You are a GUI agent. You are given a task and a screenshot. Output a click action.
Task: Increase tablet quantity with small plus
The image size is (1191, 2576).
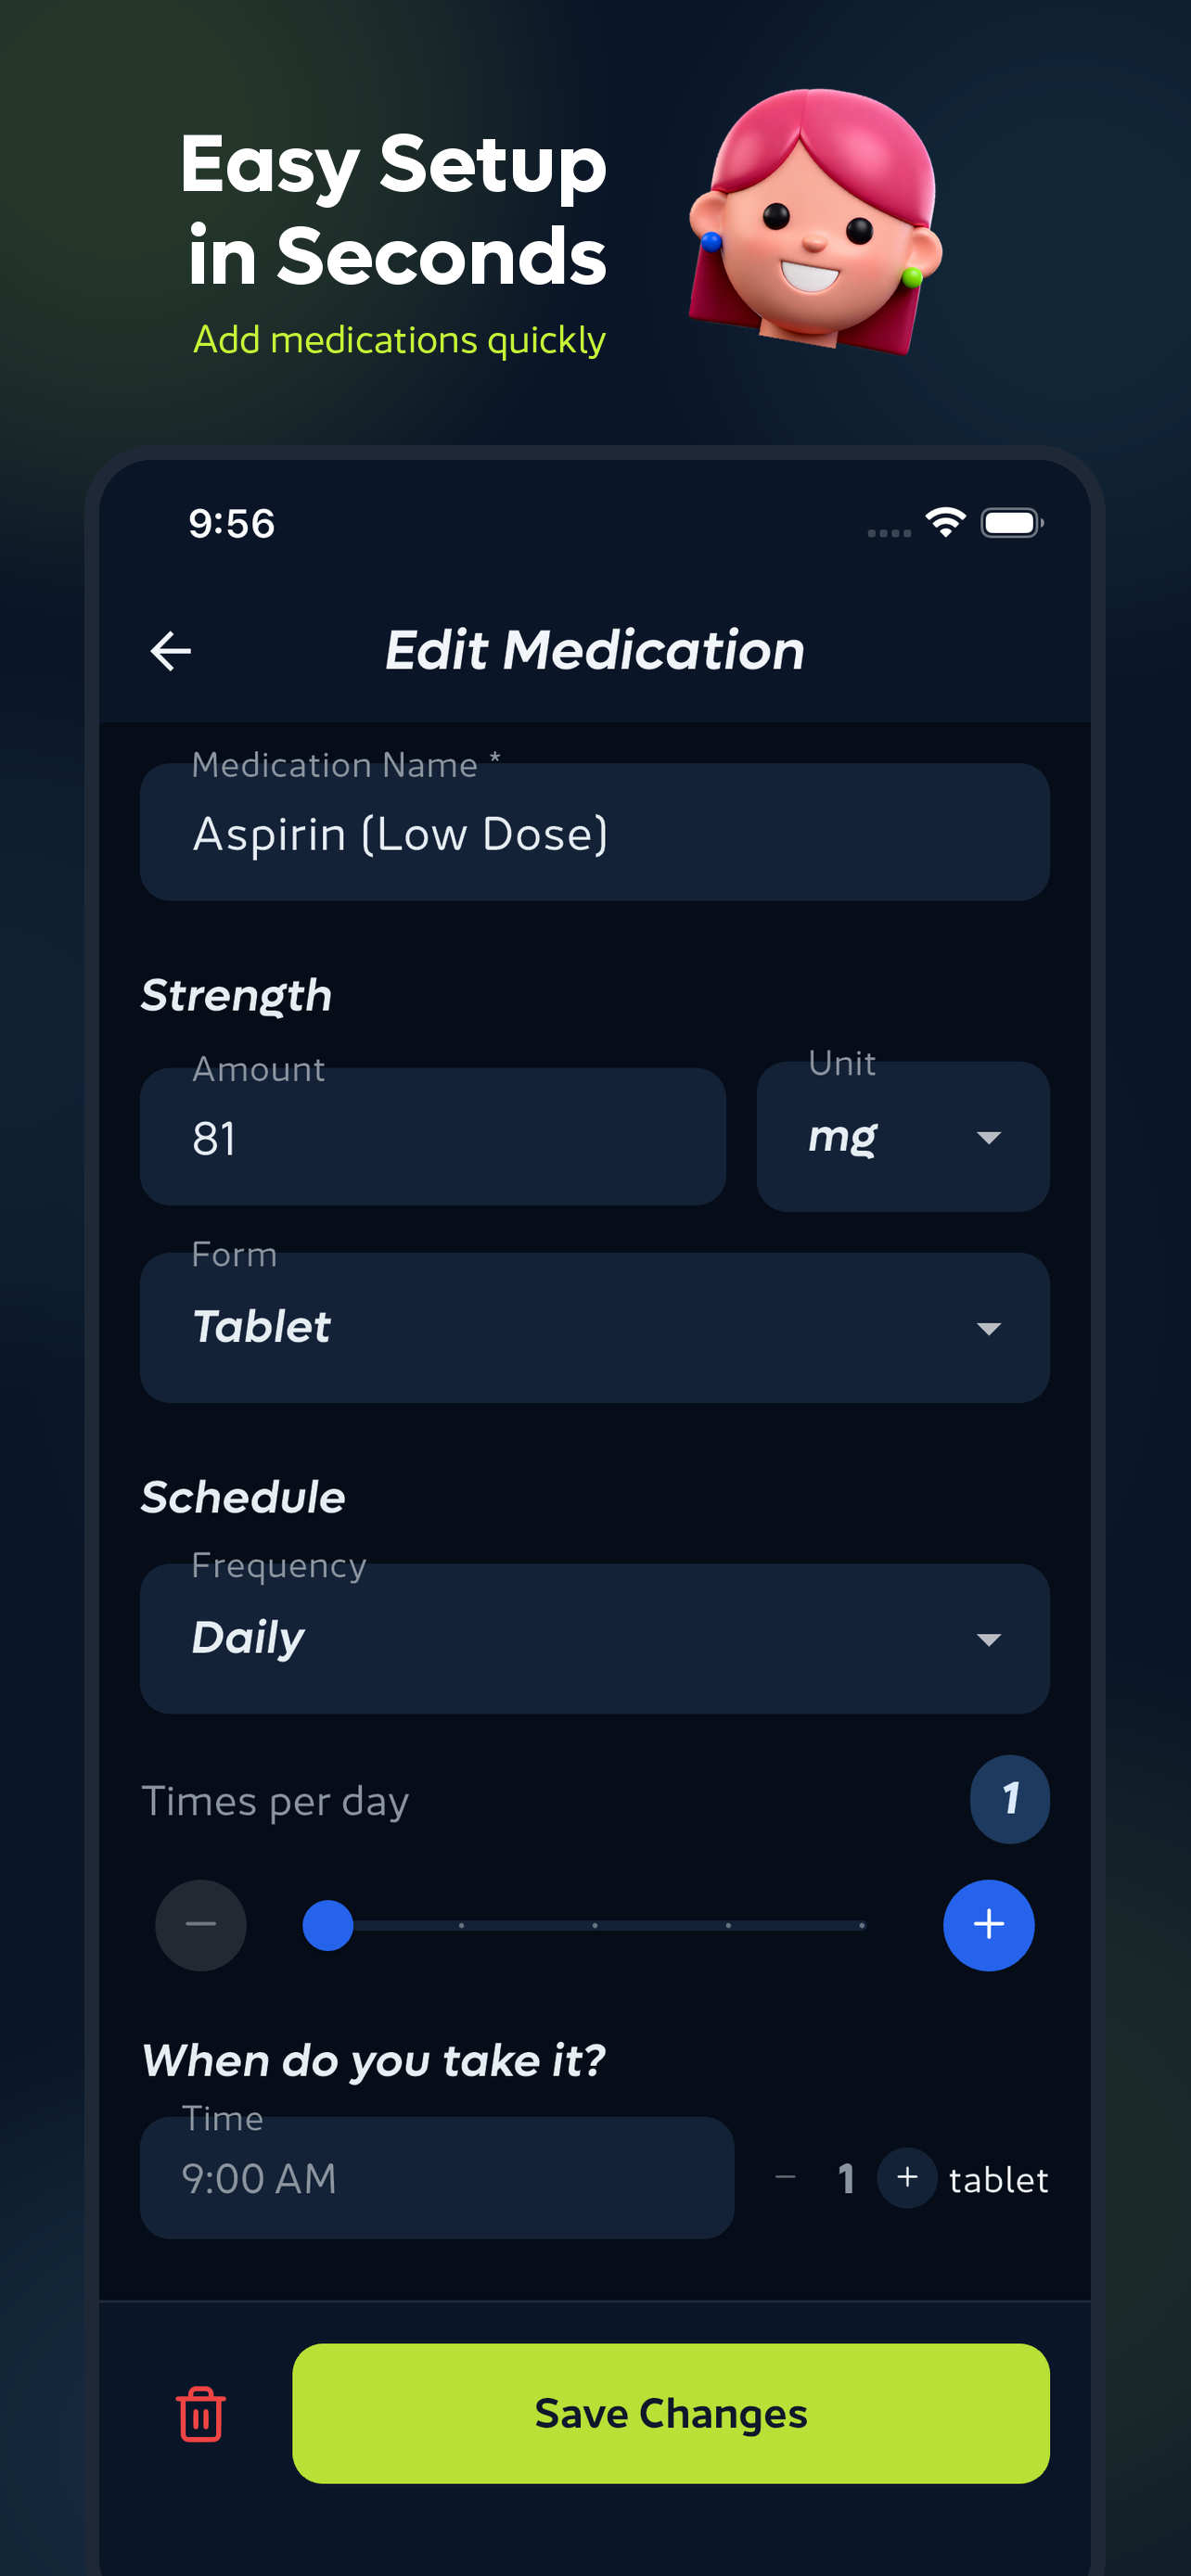tap(907, 2178)
